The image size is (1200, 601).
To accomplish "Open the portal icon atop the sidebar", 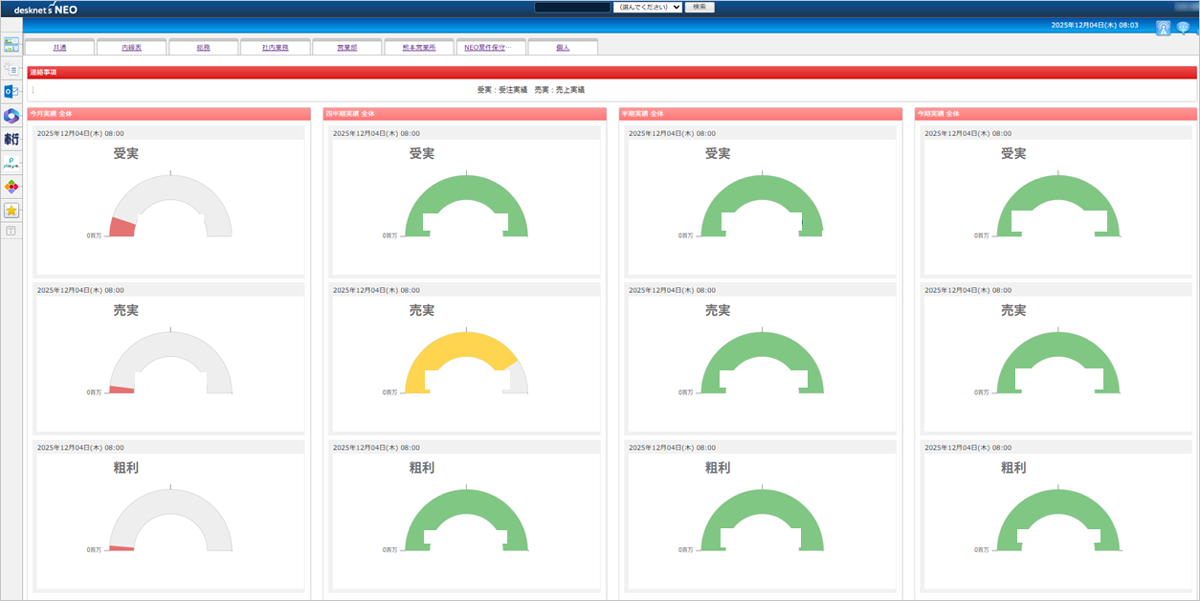I will (x=12, y=45).
